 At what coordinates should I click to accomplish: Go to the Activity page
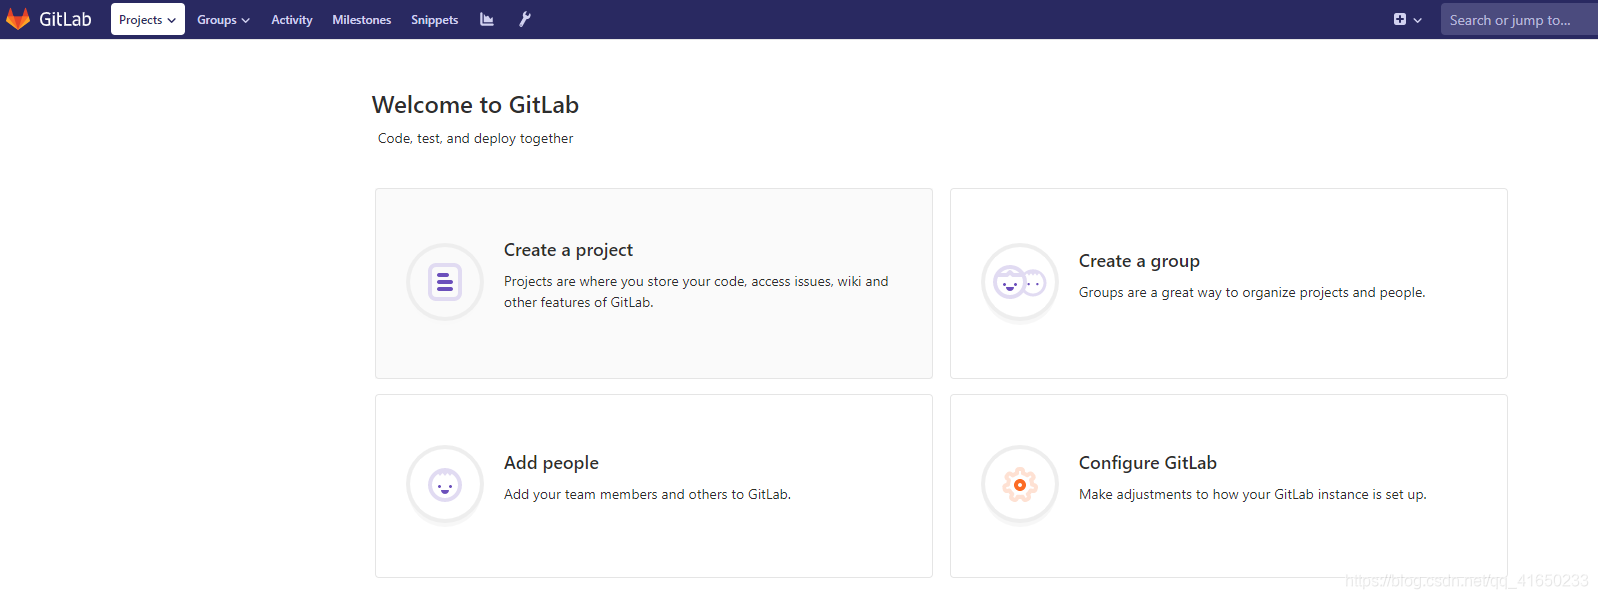tap(292, 20)
